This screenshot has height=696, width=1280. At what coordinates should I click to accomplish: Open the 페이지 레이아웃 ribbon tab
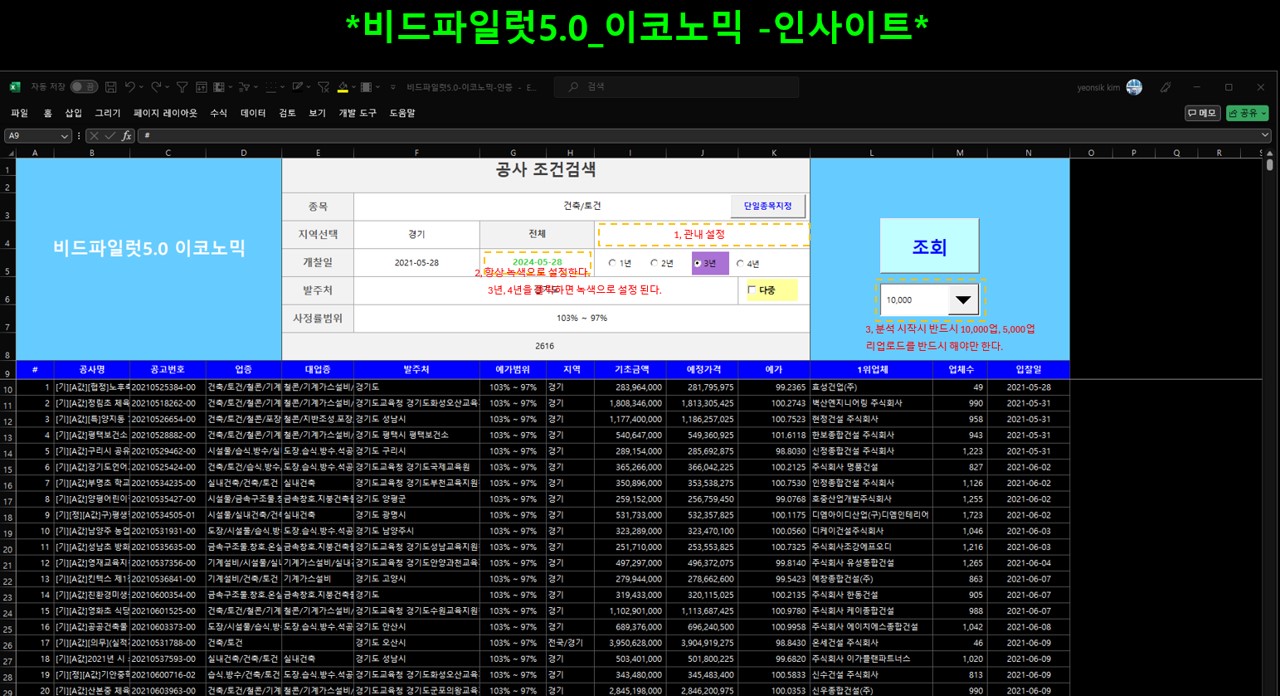[x=165, y=113]
